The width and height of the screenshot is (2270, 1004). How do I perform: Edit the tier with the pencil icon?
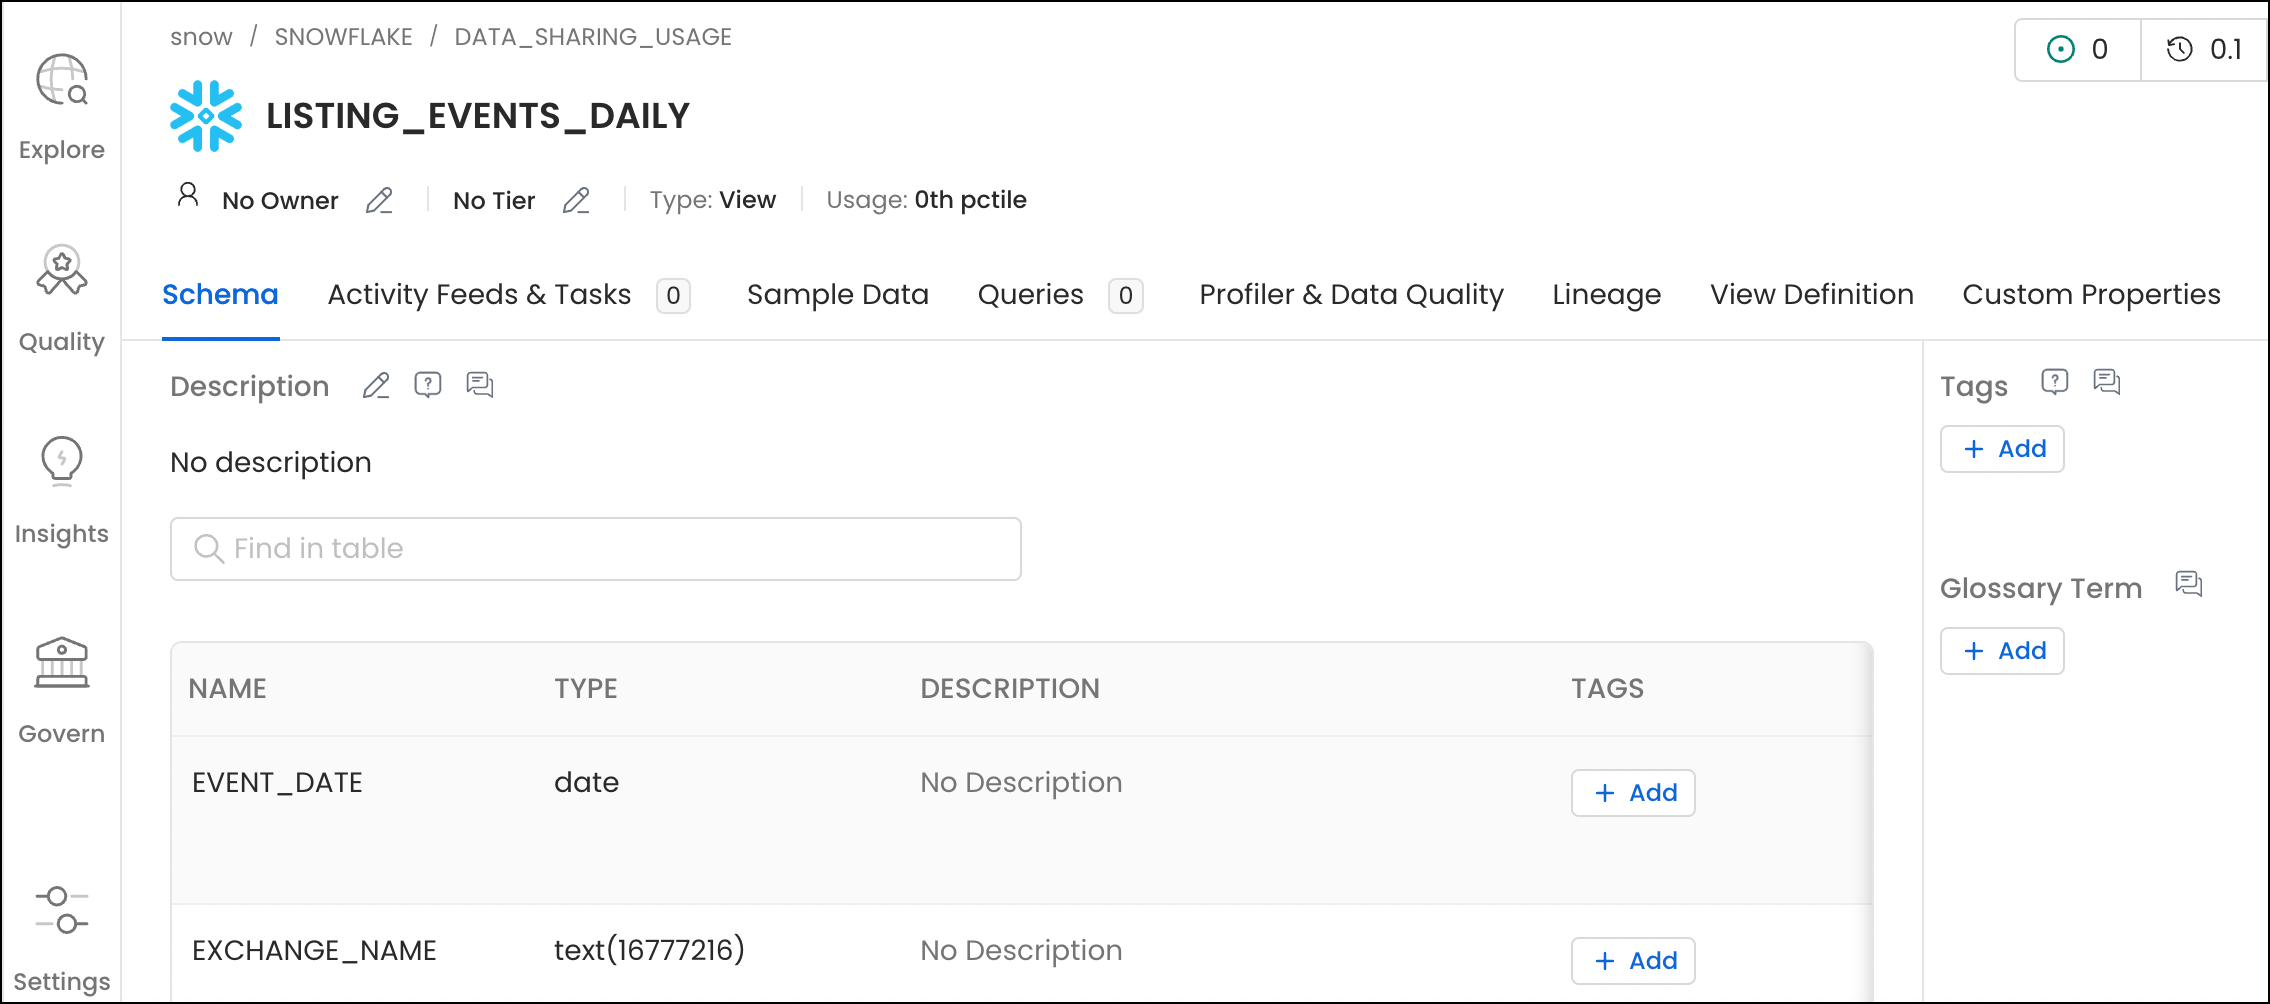click(576, 201)
